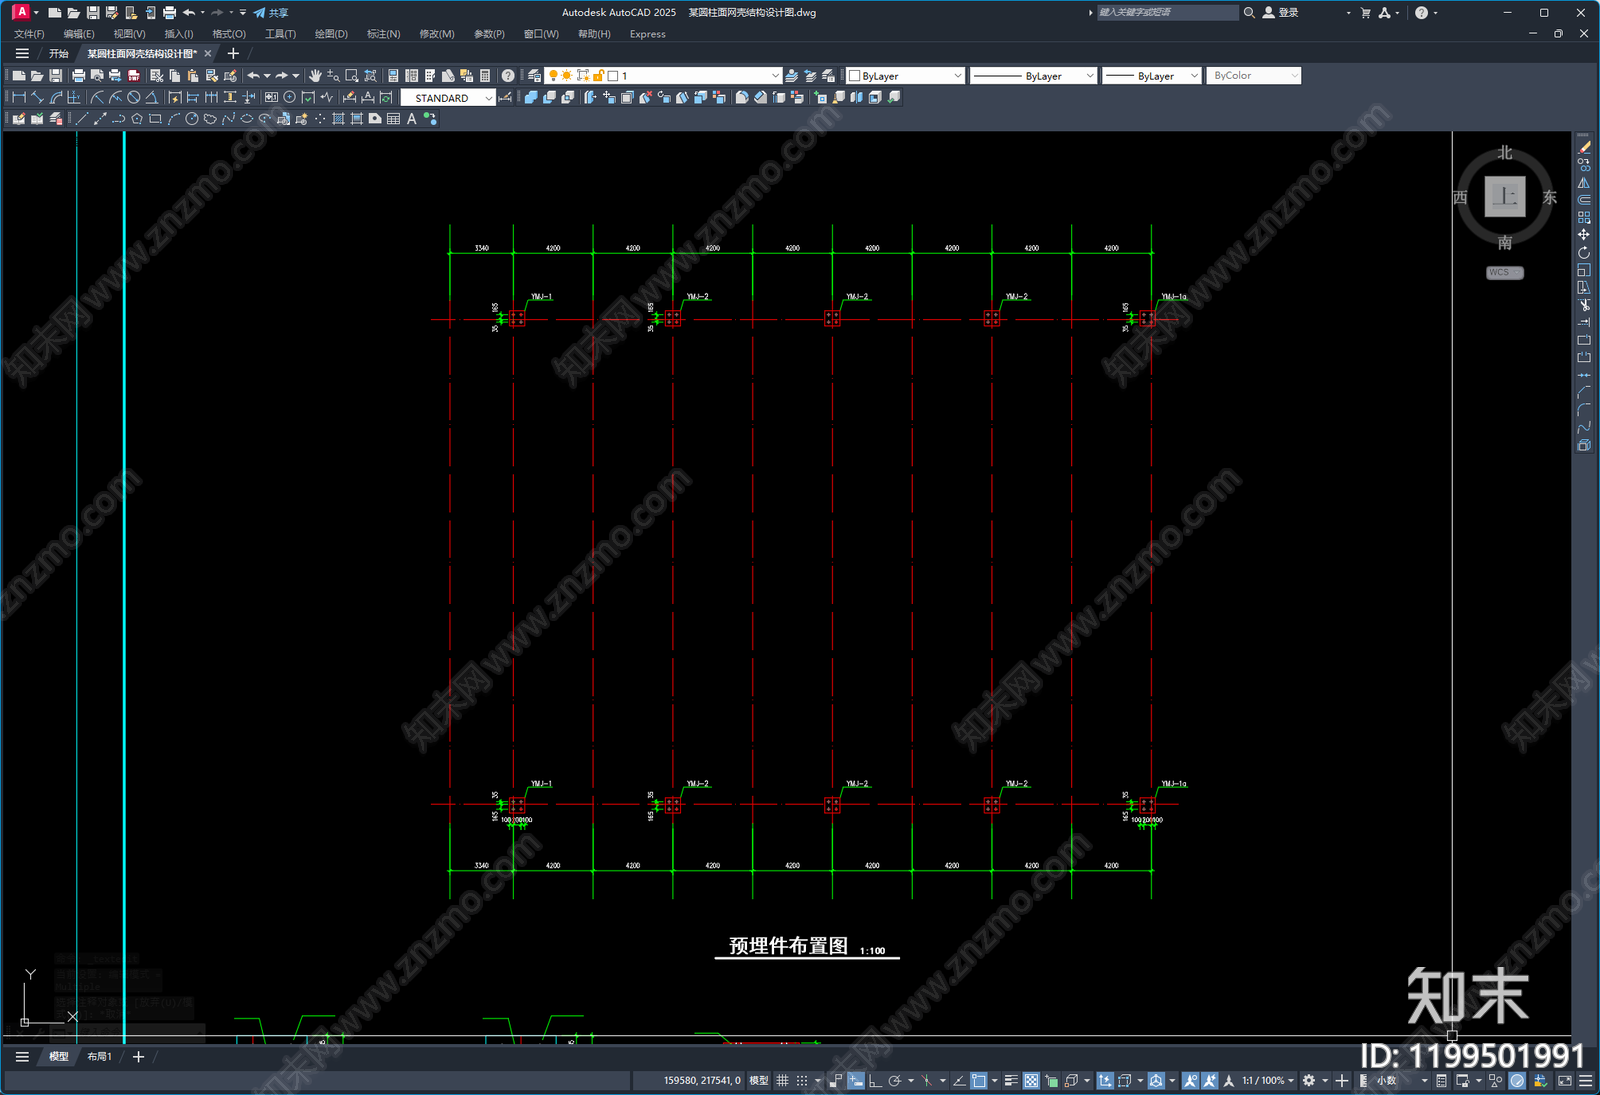
Task: Click the Pan hand tool icon
Action: click(315, 76)
